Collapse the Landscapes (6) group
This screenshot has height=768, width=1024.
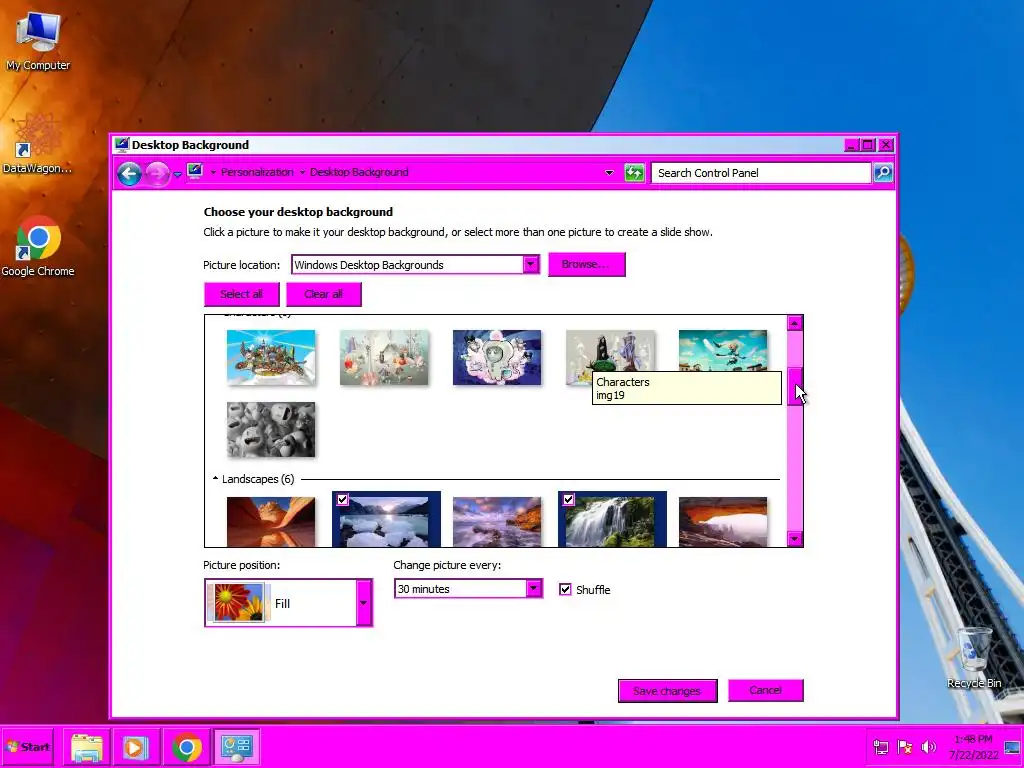point(216,479)
